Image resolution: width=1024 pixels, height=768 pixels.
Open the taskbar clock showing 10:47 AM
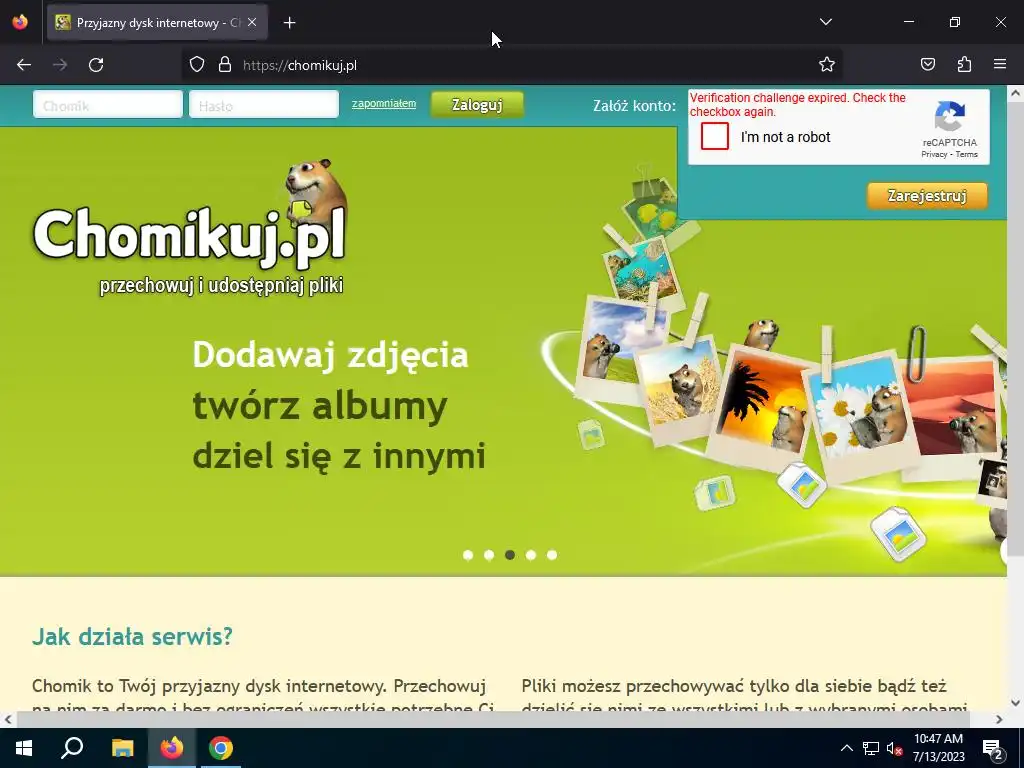click(x=938, y=748)
